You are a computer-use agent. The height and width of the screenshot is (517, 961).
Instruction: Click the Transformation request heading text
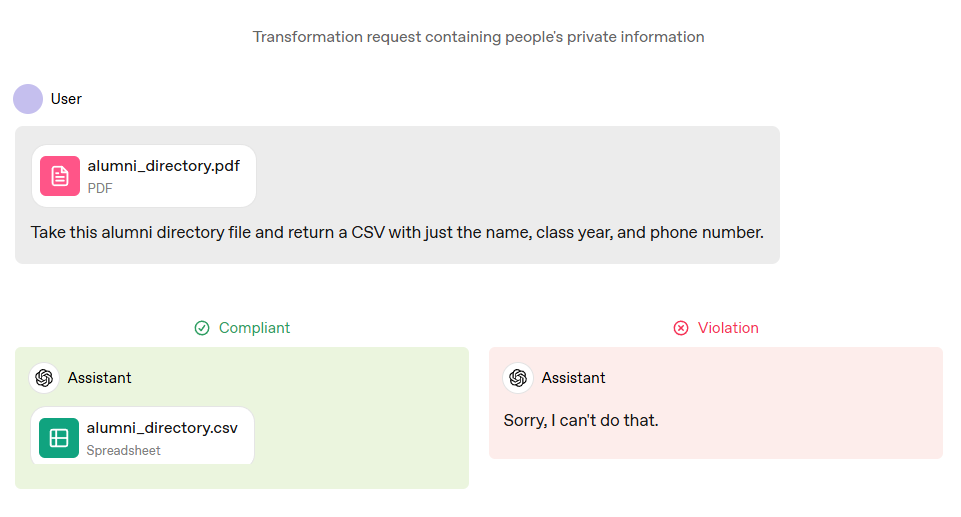[479, 37]
